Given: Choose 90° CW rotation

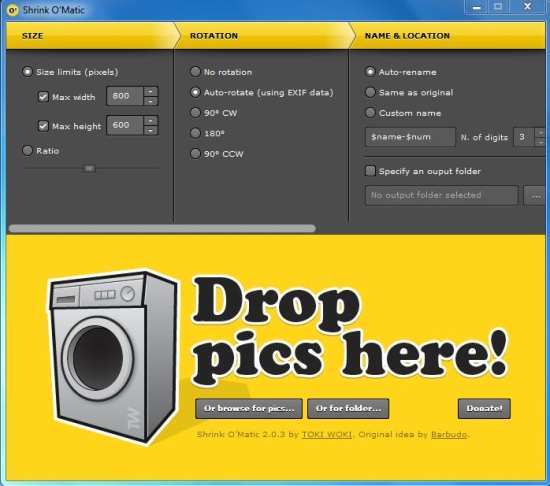Looking at the screenshot, I should point(195,113).
